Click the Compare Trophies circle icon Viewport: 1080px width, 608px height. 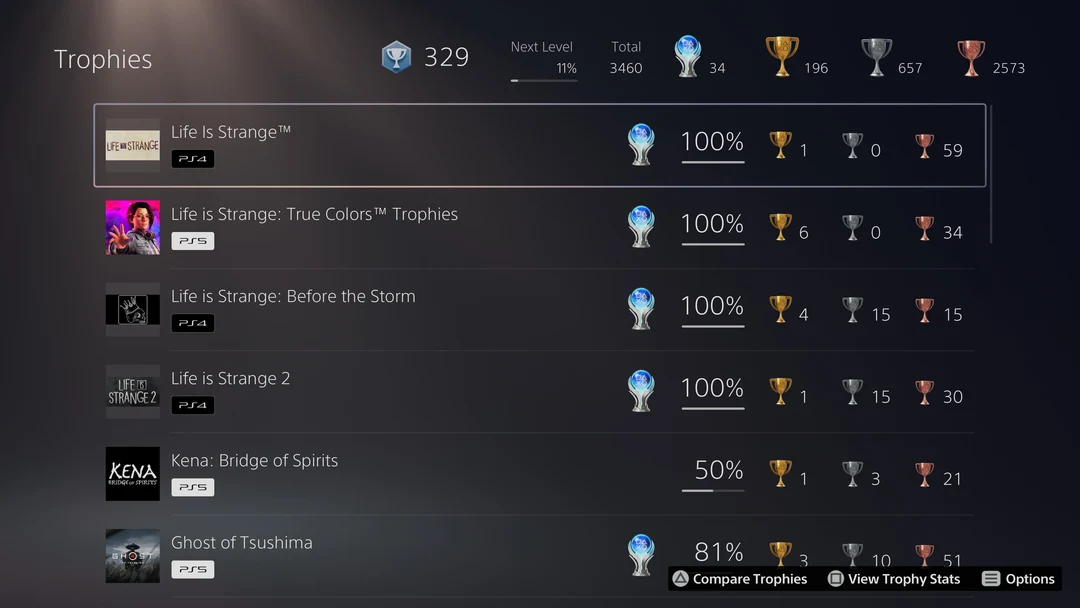(679, 579)
